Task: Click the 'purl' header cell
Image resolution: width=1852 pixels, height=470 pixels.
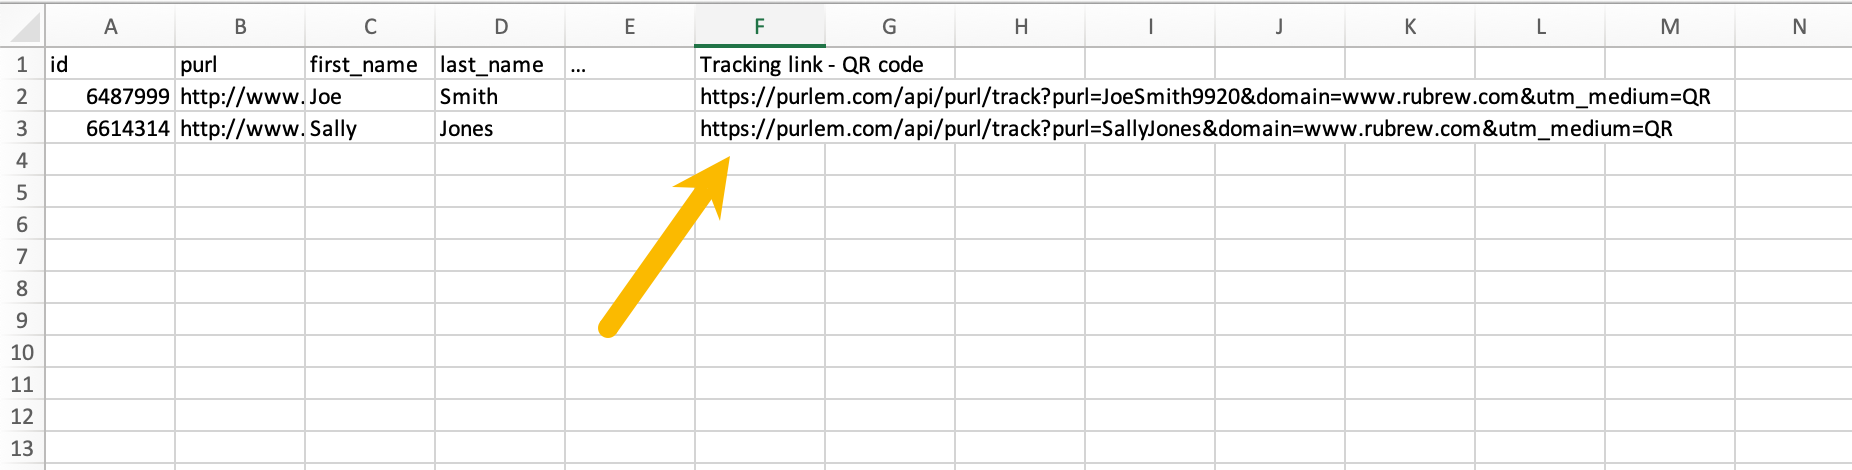Action: pos(240,64)
